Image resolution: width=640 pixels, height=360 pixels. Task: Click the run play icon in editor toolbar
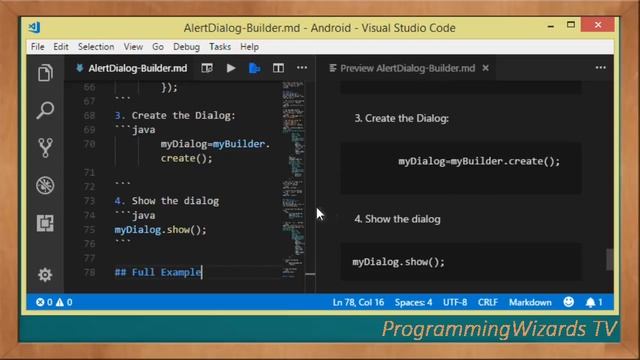231,68
